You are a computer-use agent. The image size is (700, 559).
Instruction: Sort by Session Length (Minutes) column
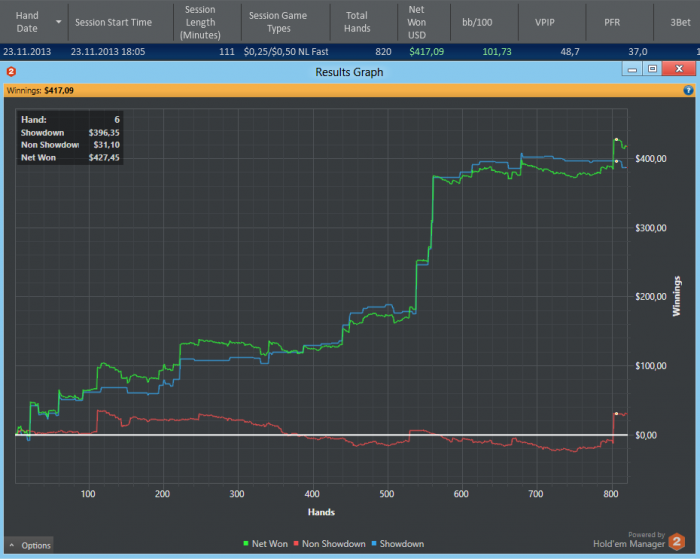click(200, 22)
